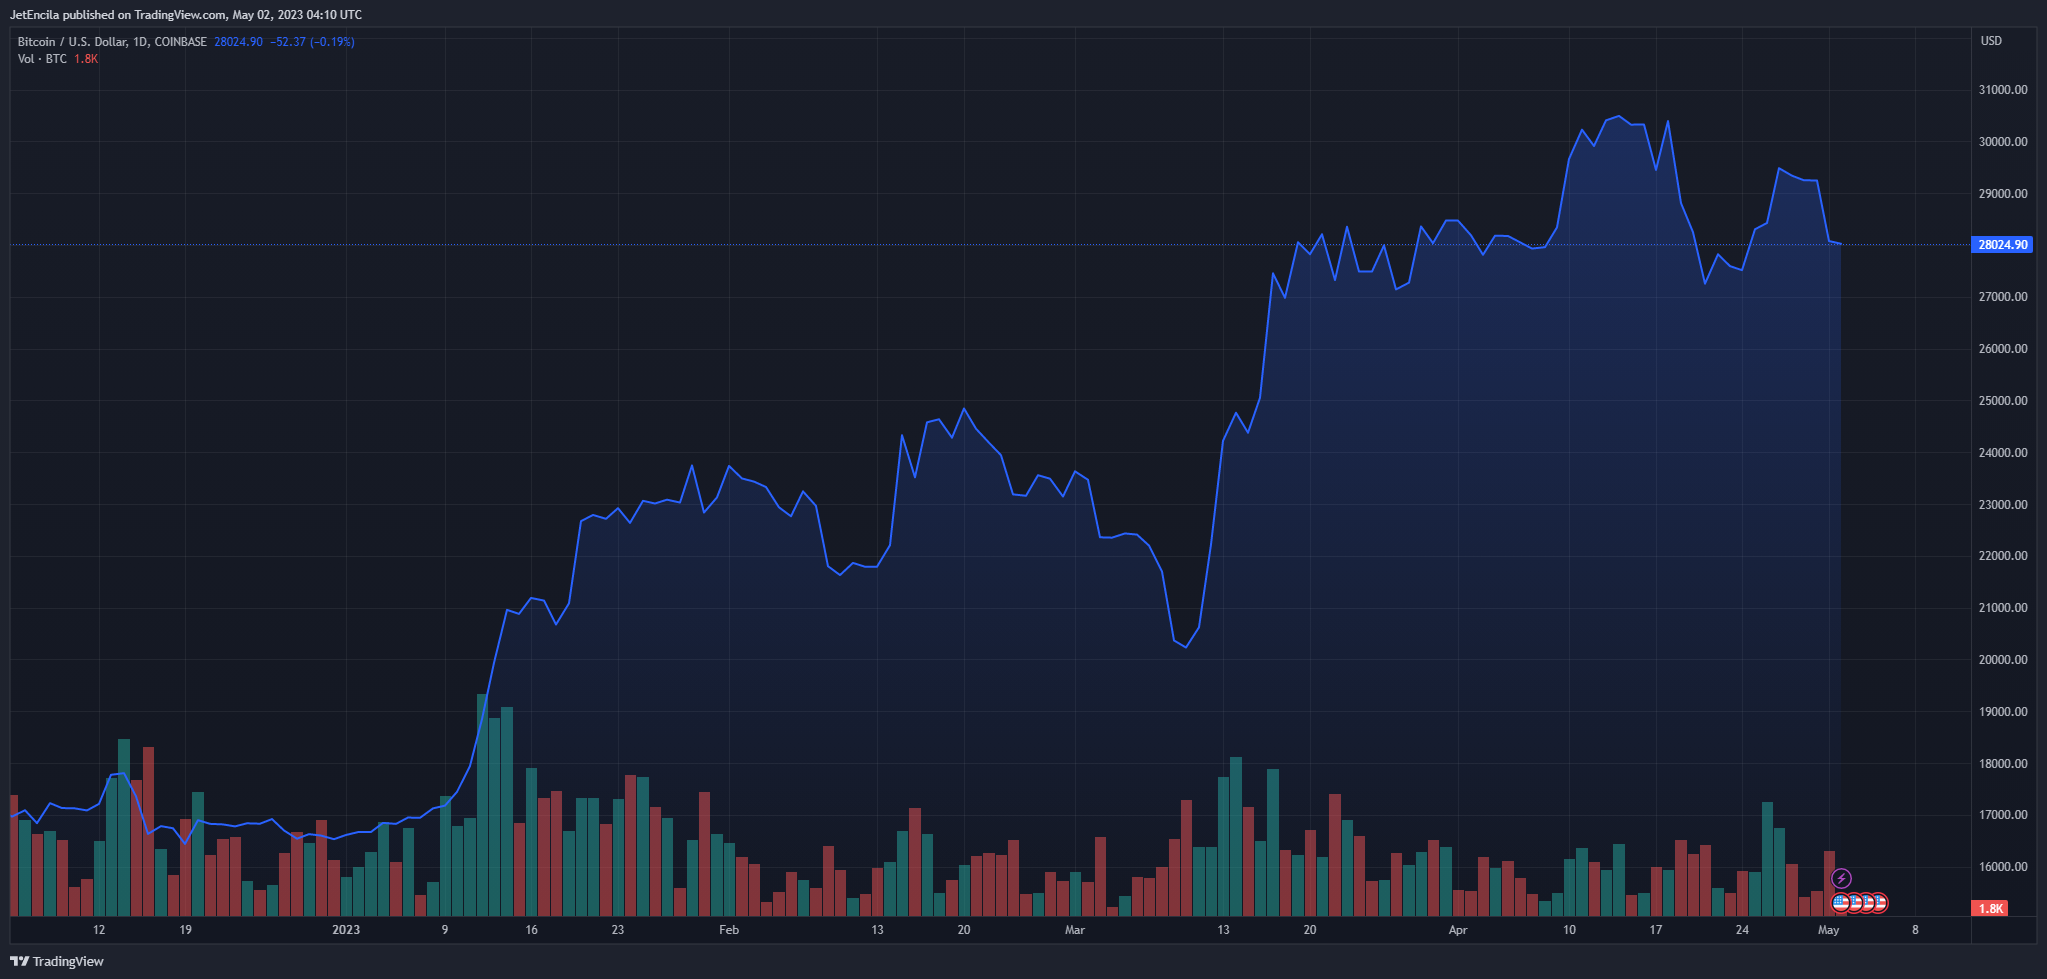The height and width of the screenshot is (979, 2047).
Task: Click the JetEncila published on TradingView.com header
Action: [186, 15]
